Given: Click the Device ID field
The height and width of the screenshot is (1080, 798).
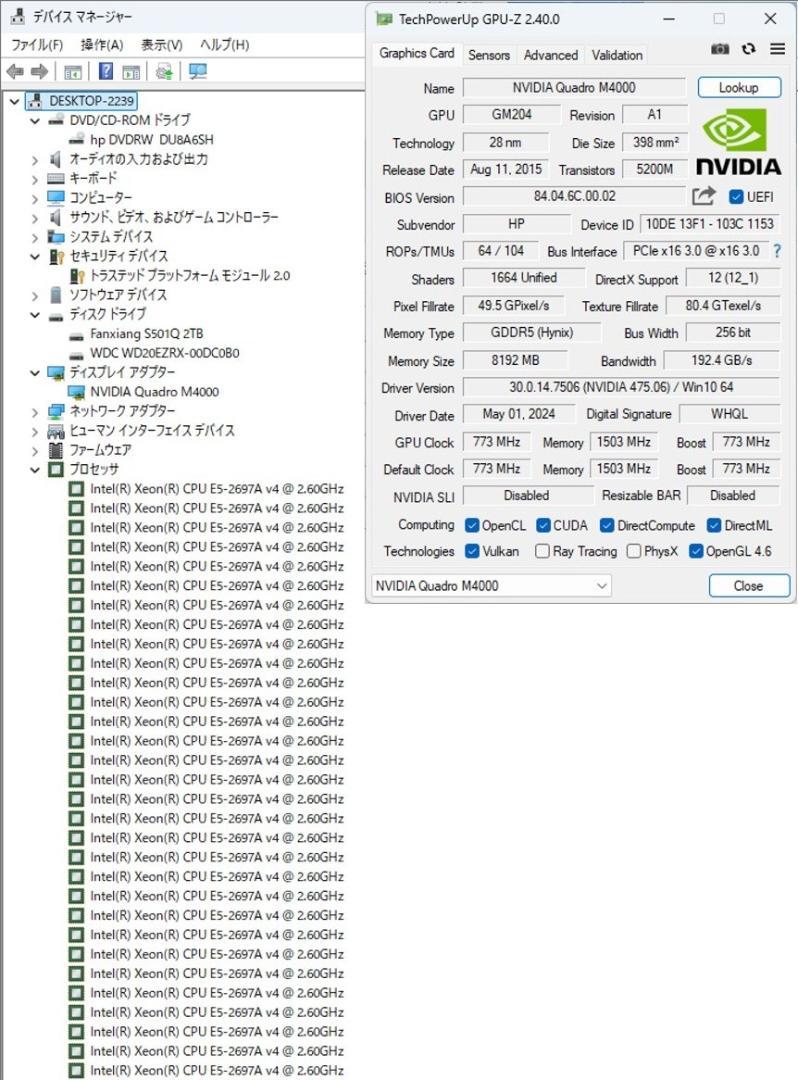Looking at the screenshot, I should [709, 224].
